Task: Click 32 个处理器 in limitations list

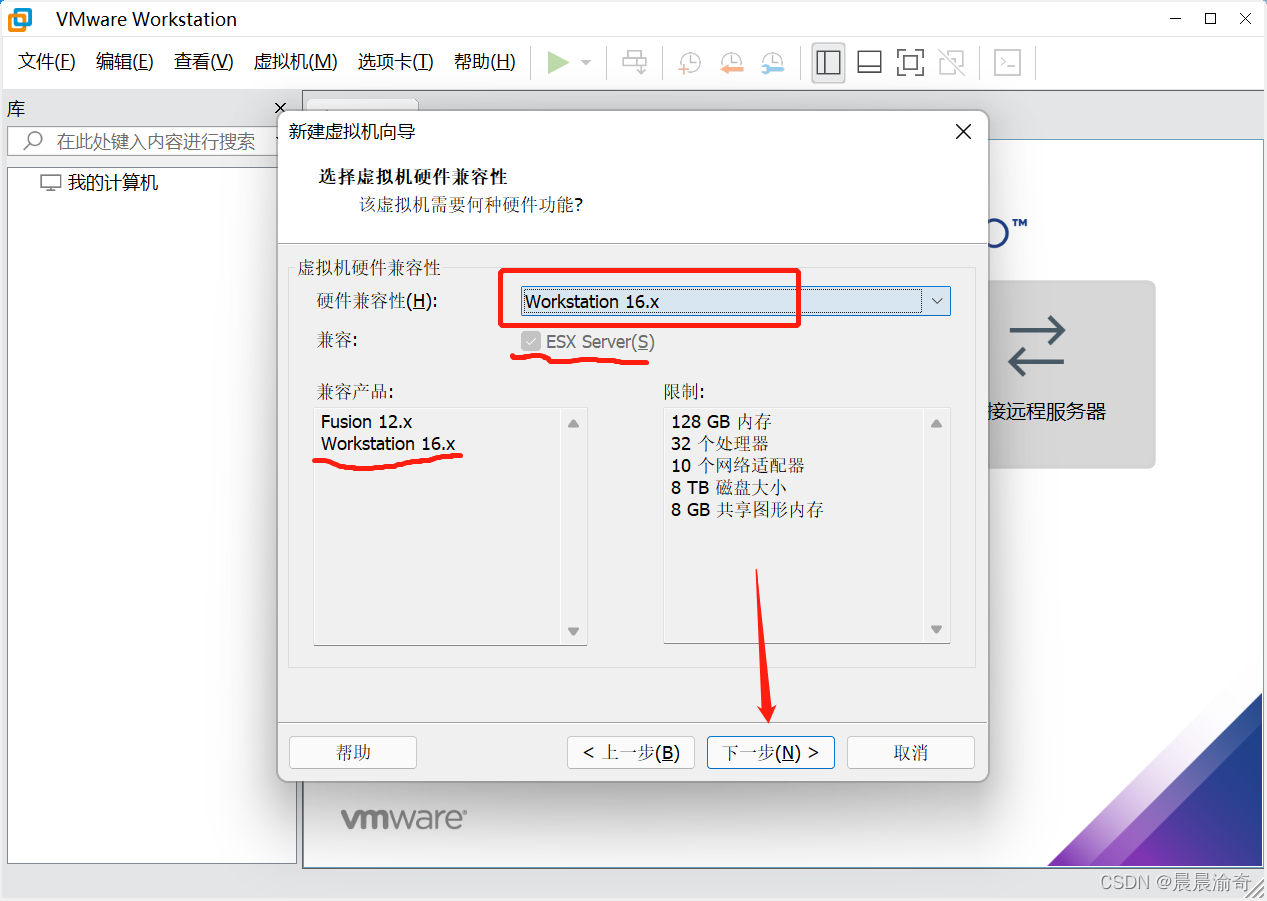Action: (720, 444)
